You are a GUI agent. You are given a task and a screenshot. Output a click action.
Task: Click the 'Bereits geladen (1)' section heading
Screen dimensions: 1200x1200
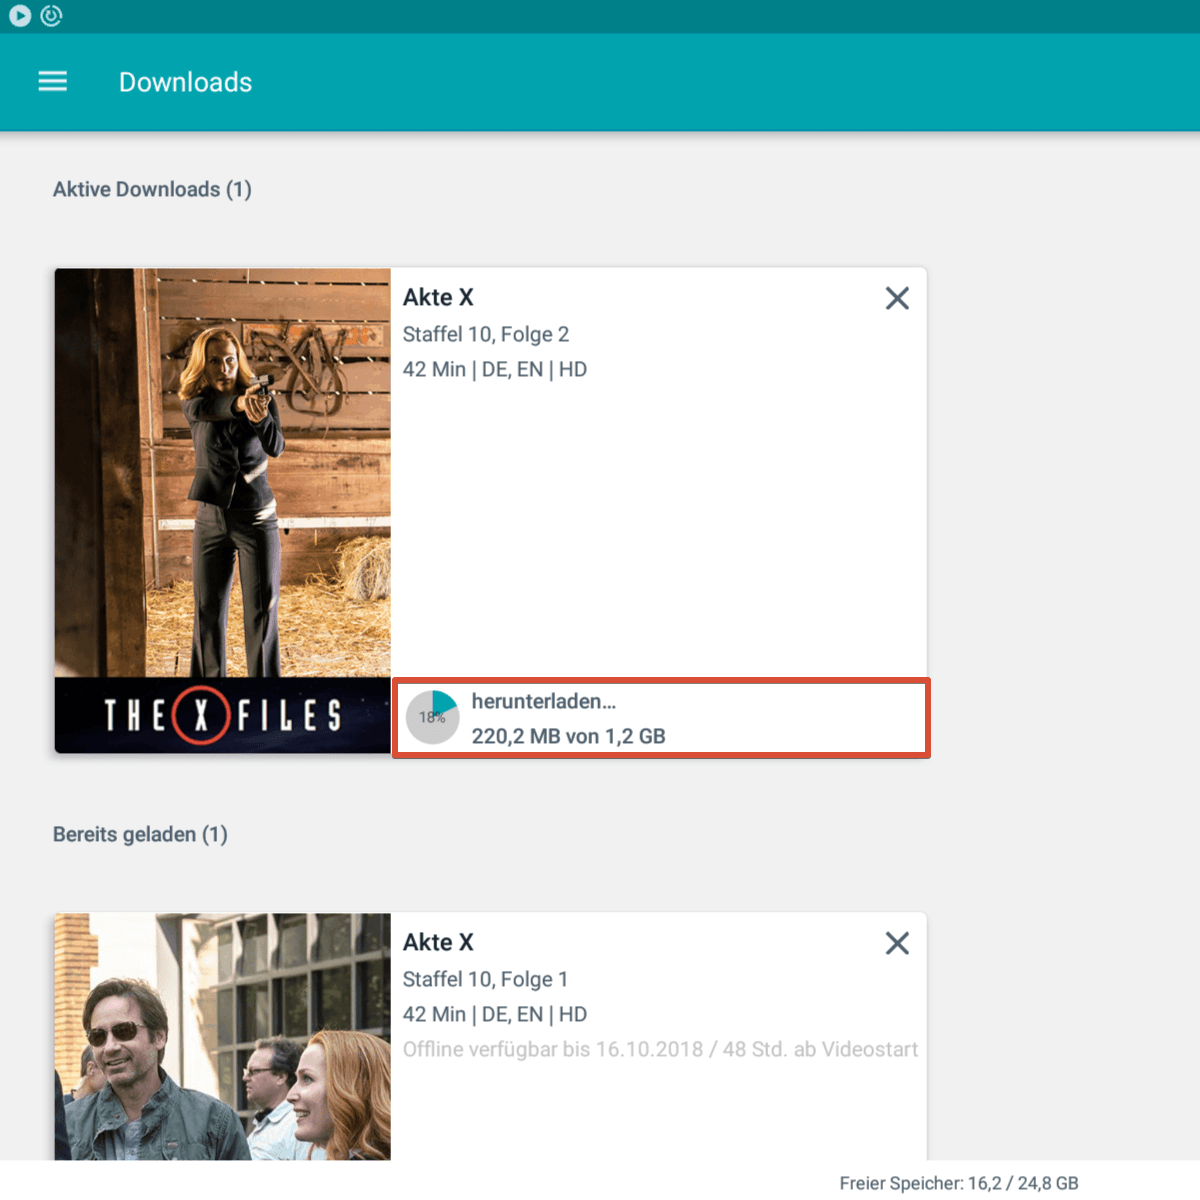140,834
